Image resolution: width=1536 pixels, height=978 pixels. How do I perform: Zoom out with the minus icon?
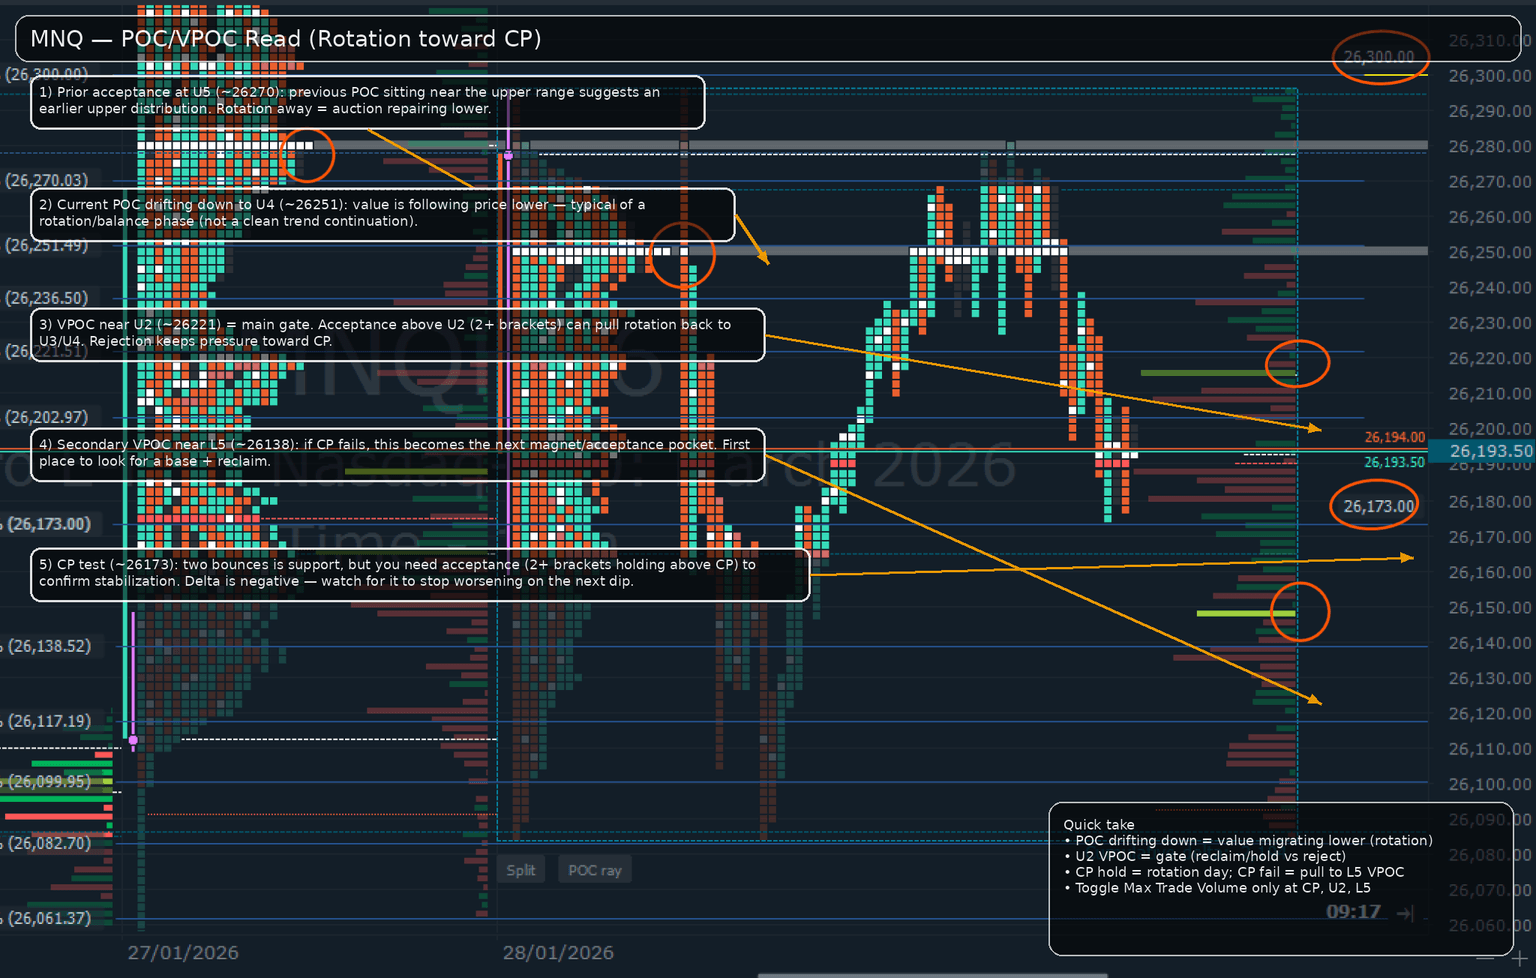click(x=1486, y=959)
